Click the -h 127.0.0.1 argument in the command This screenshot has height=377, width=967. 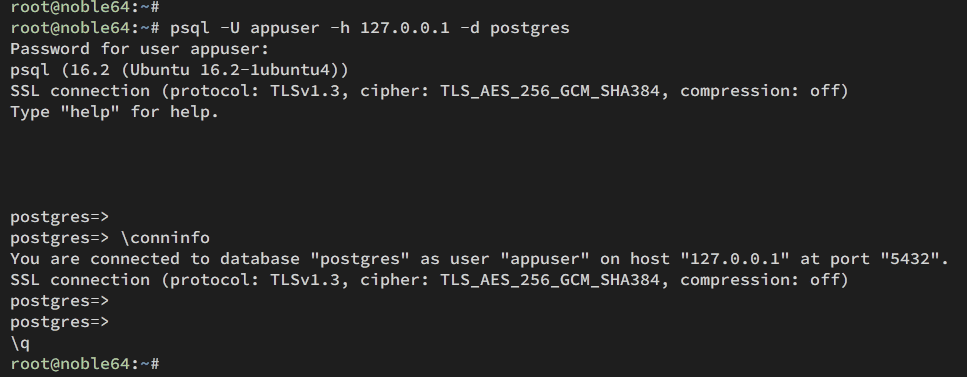click(x=390, y=28)
